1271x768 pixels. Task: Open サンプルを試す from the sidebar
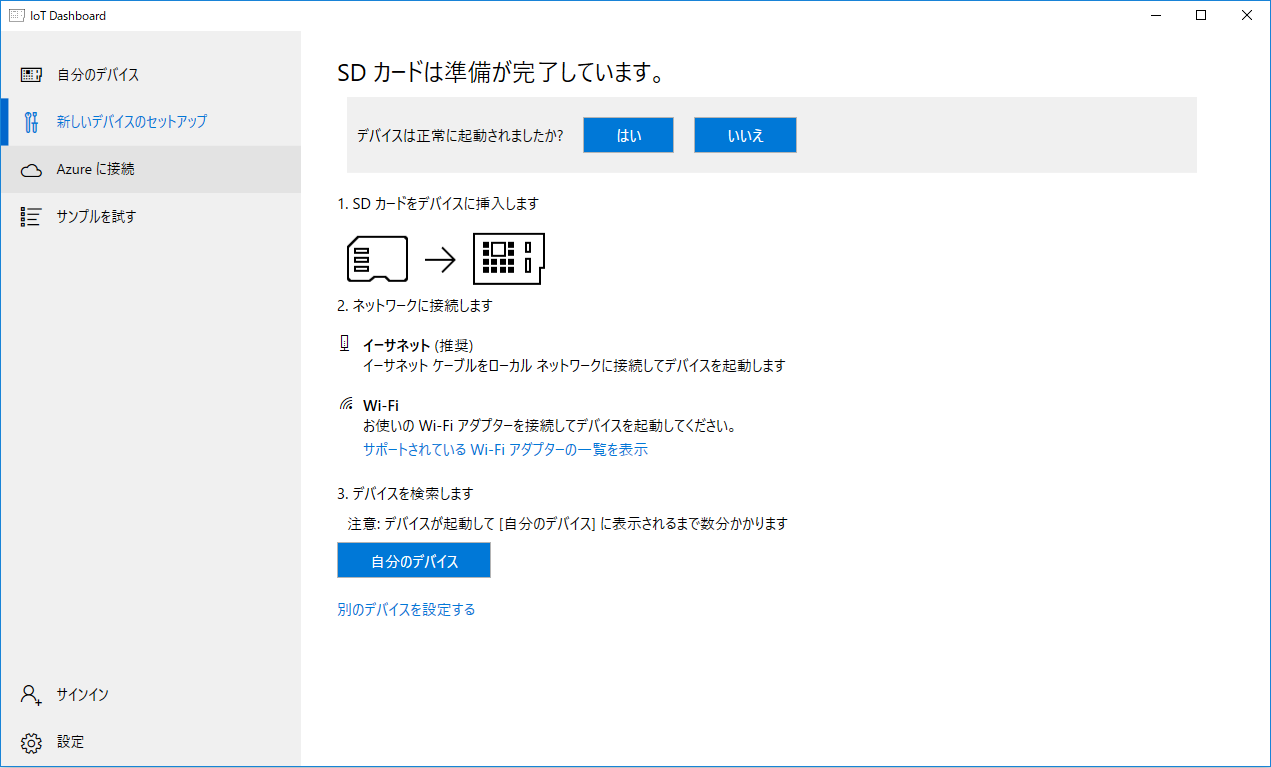point(151,217)
